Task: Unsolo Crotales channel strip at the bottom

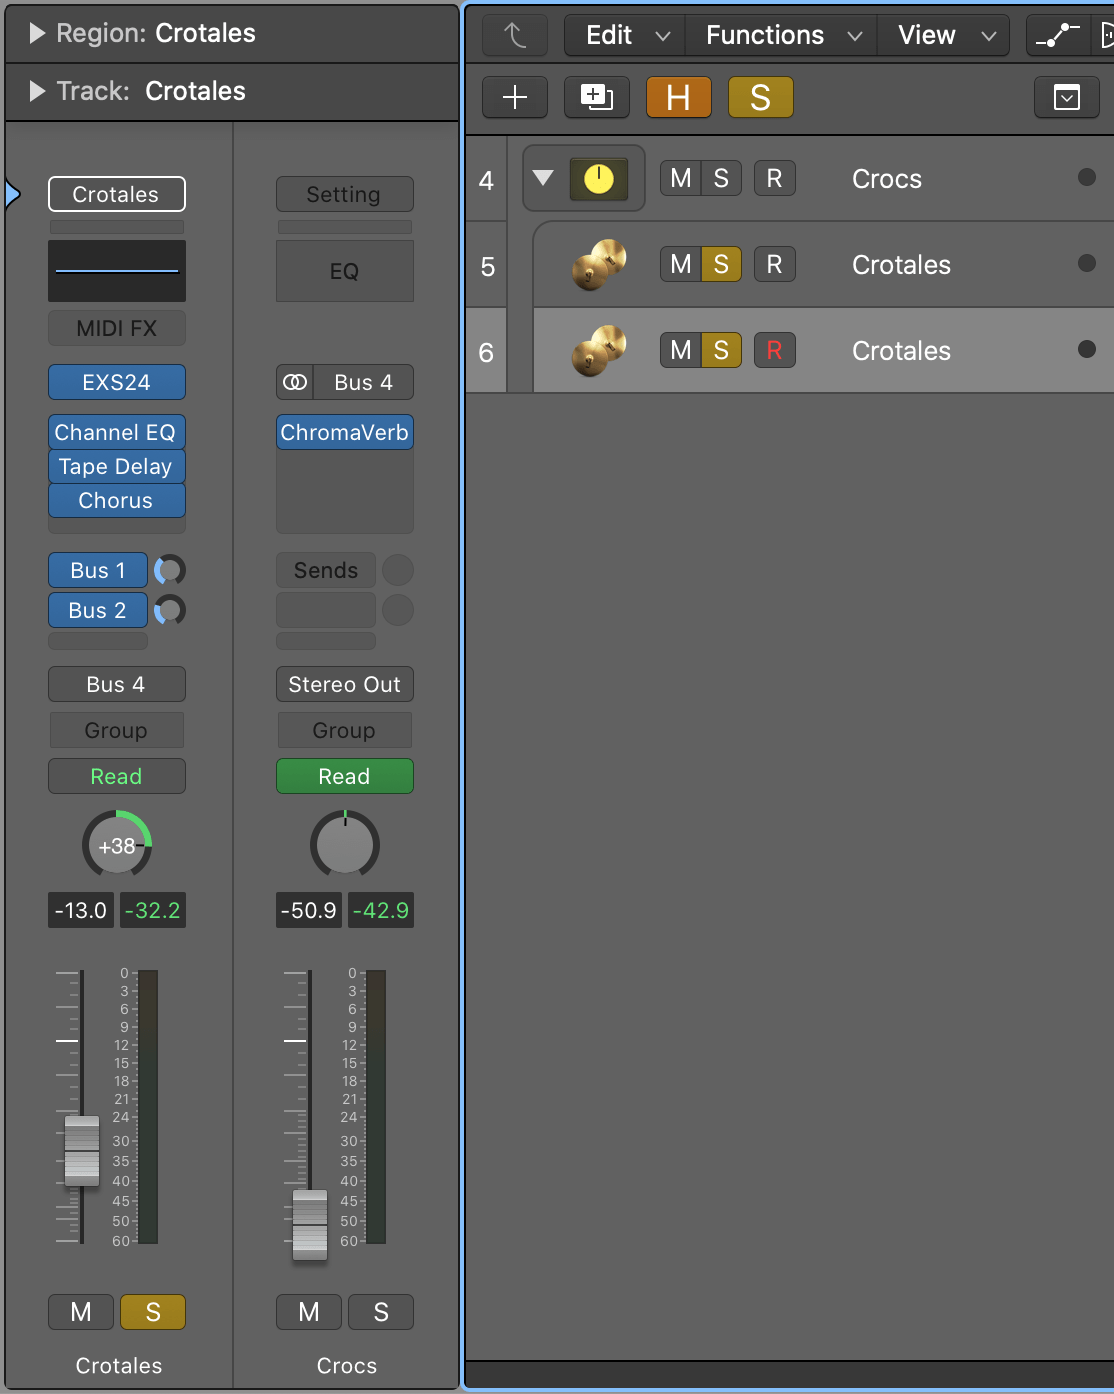Action: [x=153, y=1312]
